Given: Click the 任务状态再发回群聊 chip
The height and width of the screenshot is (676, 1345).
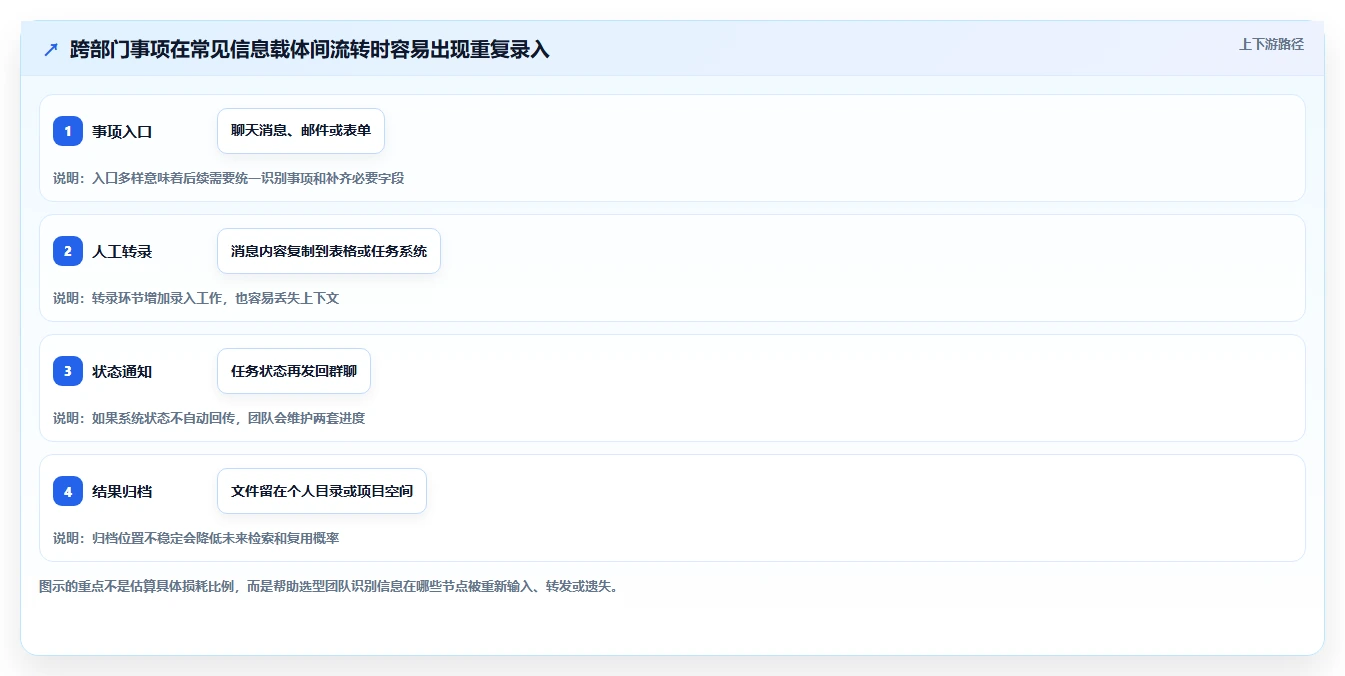Looking at the screenshot, I should tap(294, 371).
